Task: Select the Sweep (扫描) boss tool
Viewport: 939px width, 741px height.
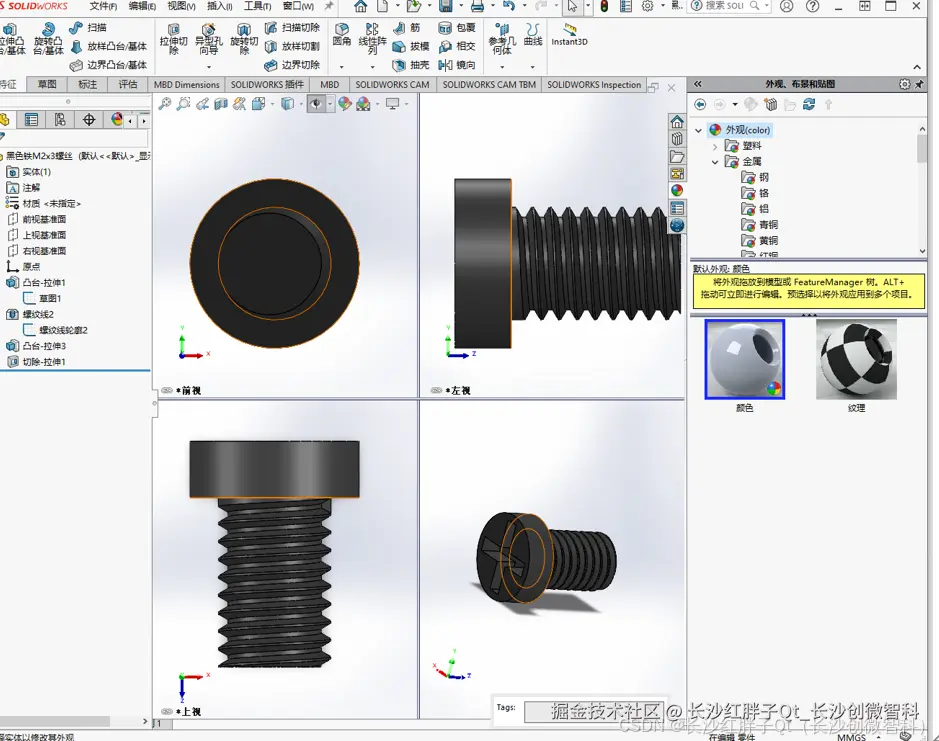Action: pos(87,28)
